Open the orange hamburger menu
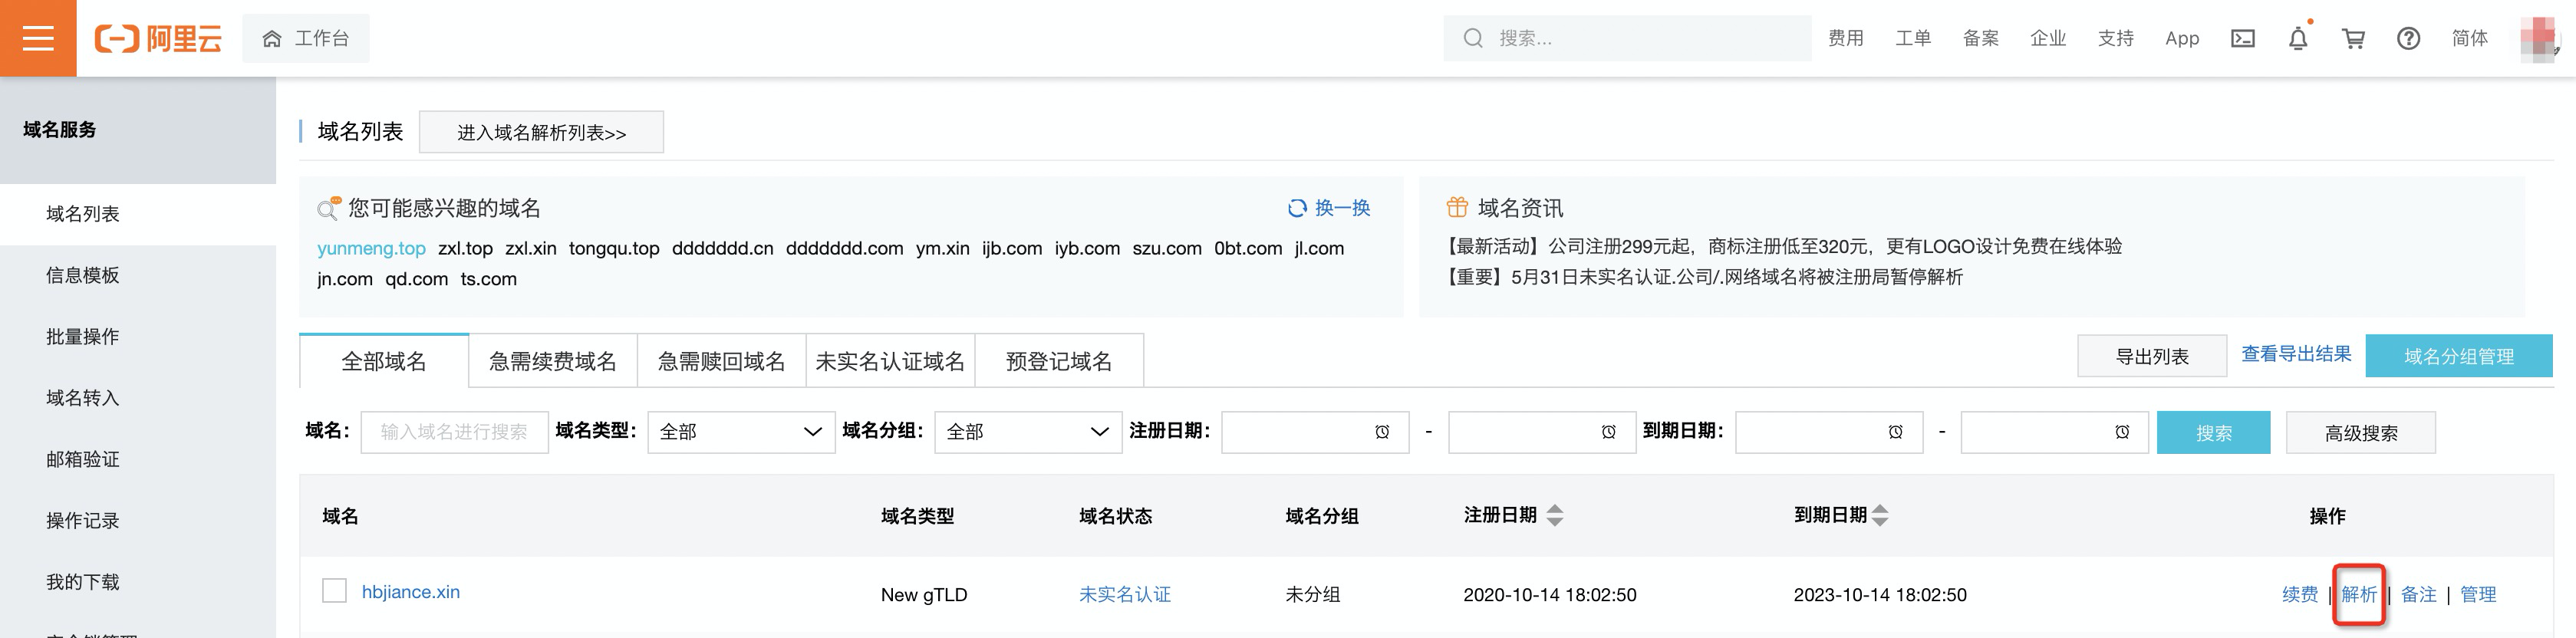 [38, 38]
